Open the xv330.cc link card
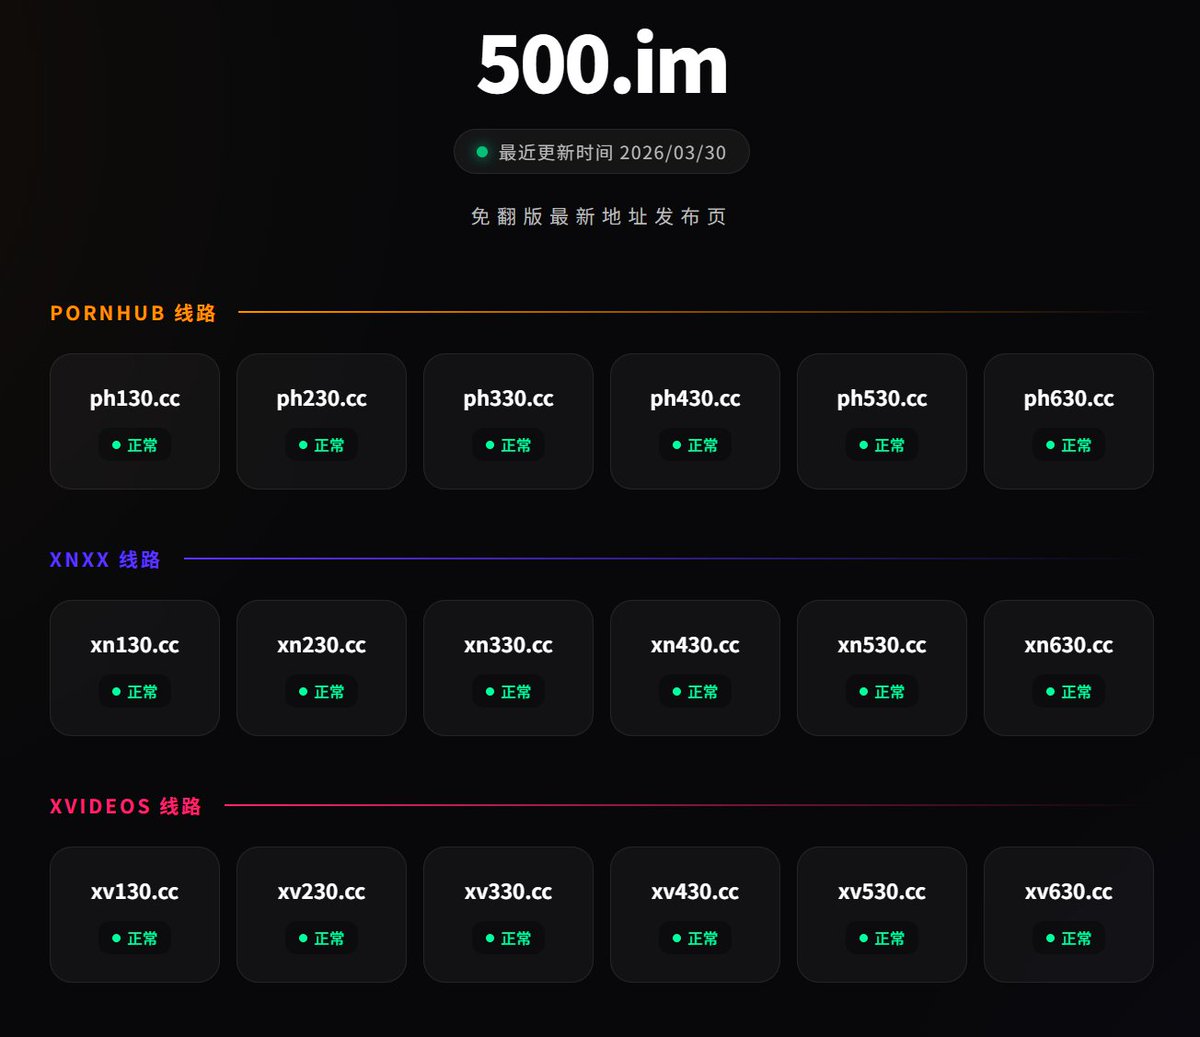 click(x=508, y=915)
